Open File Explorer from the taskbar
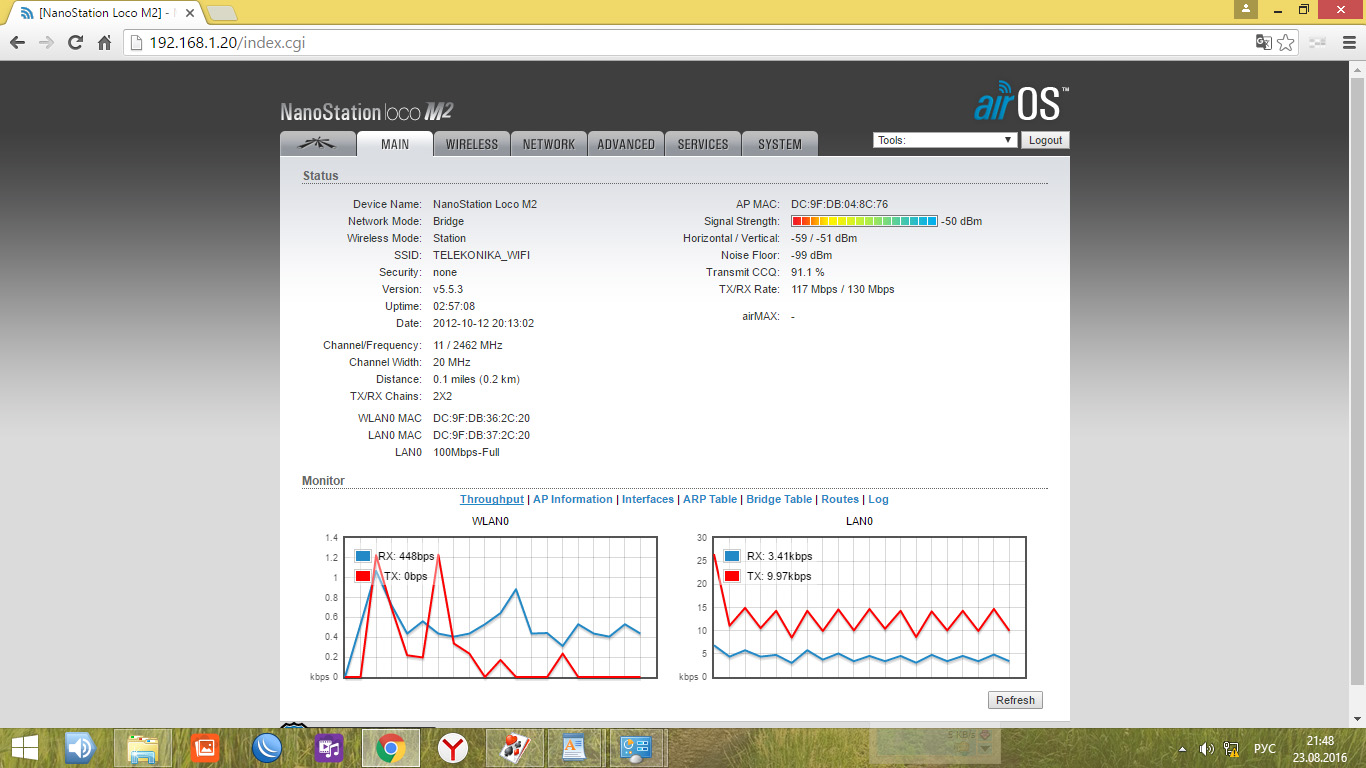 [x=143, y=747]
